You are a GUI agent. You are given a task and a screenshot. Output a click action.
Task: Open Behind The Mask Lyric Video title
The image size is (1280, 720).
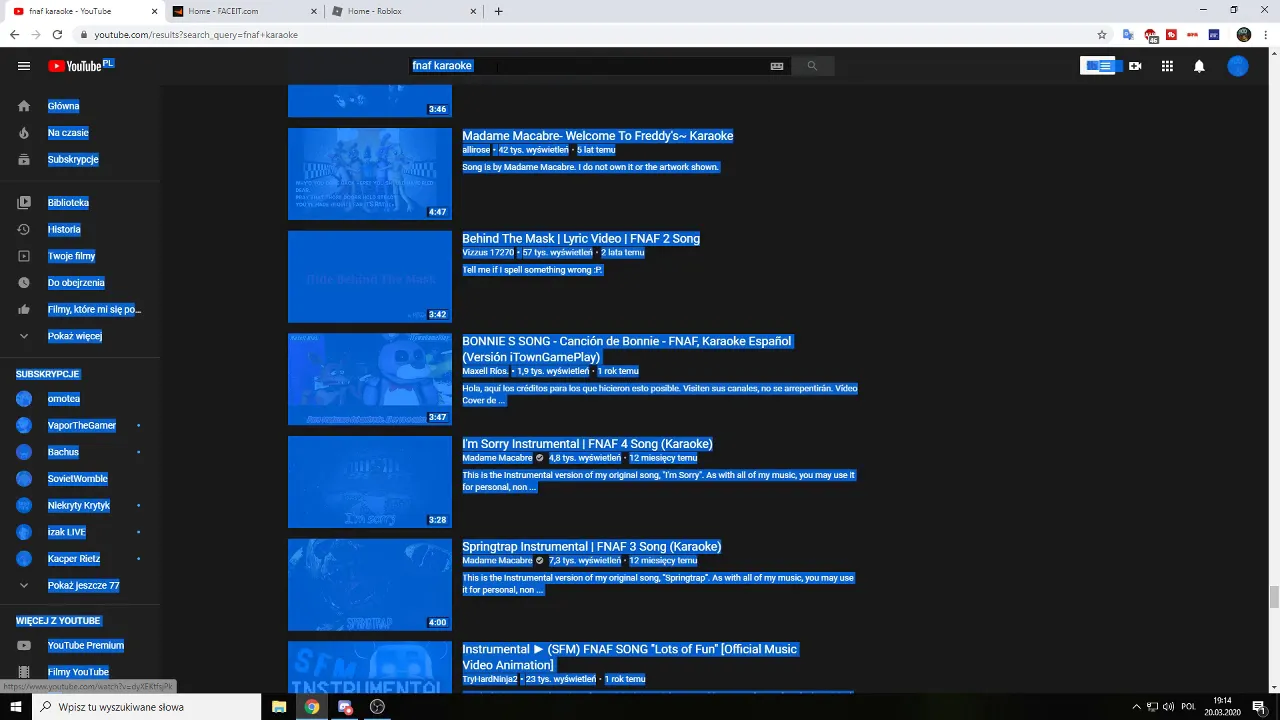pos(581,239)
